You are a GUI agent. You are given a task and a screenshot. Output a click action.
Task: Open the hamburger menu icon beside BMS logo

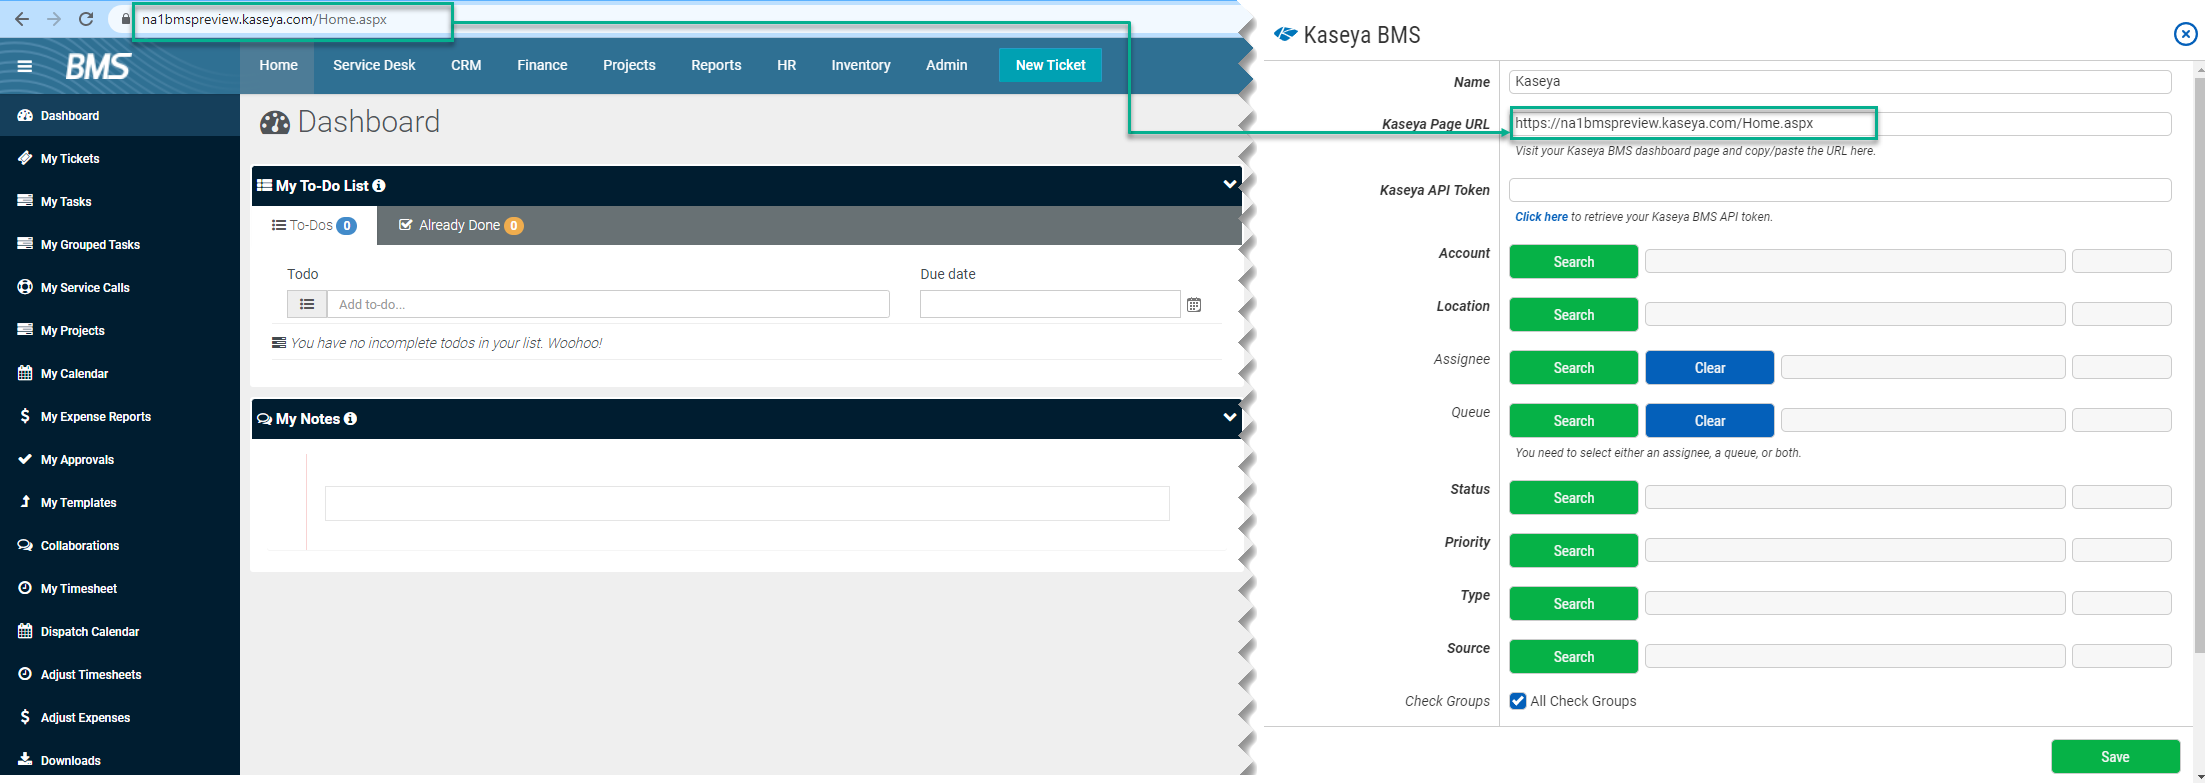coord(25,66)
